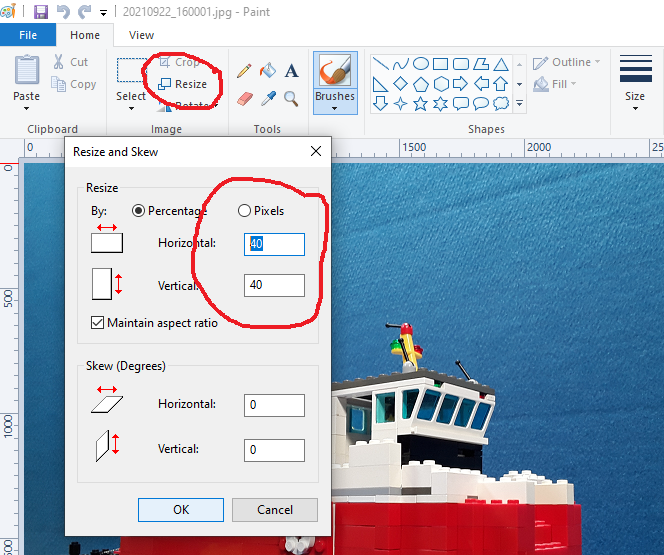
Task: Open the File menu
Action: [x=28, y=35]
